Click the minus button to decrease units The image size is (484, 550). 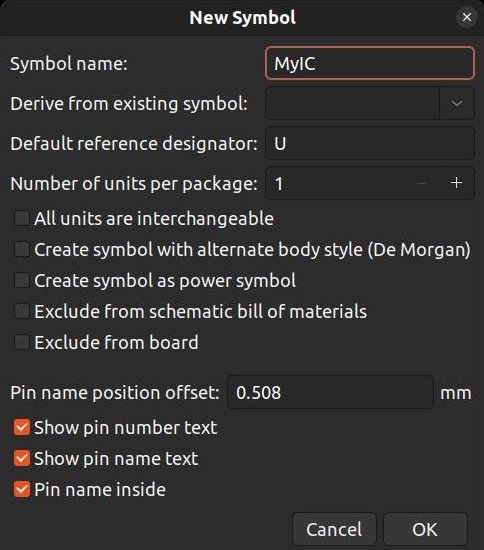click(x=422, y=183)
